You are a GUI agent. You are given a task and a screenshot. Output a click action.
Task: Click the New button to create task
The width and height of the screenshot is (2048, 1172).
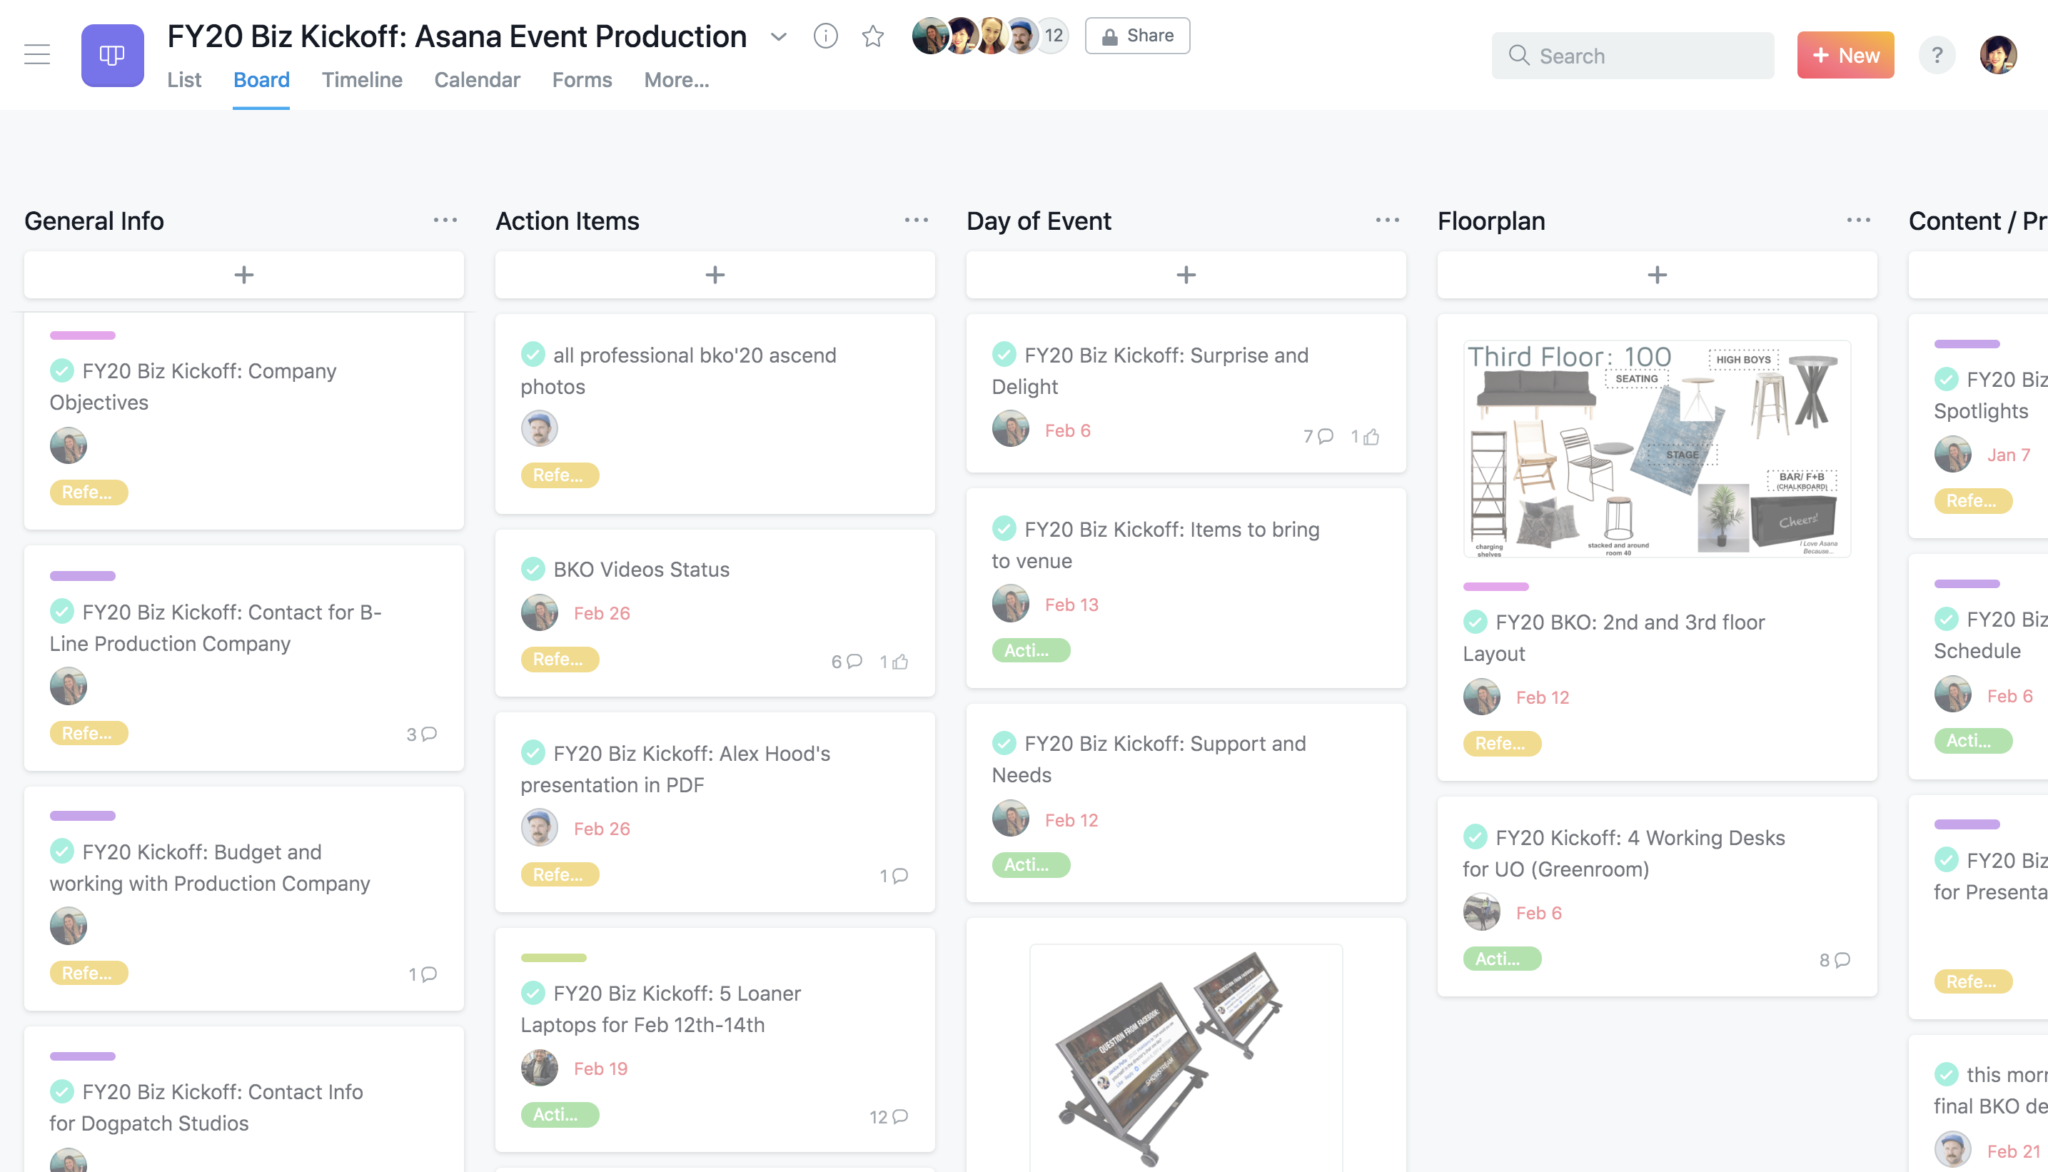pos(1845,53)
